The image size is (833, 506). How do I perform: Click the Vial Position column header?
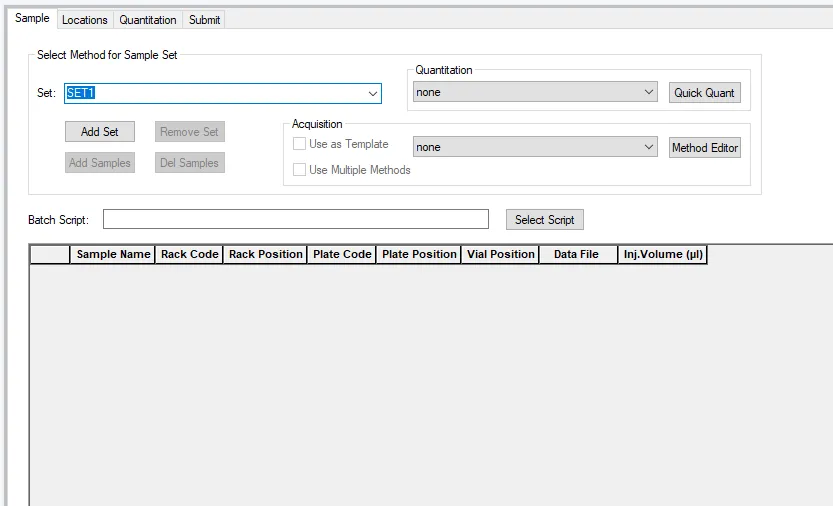pos(500,255)
